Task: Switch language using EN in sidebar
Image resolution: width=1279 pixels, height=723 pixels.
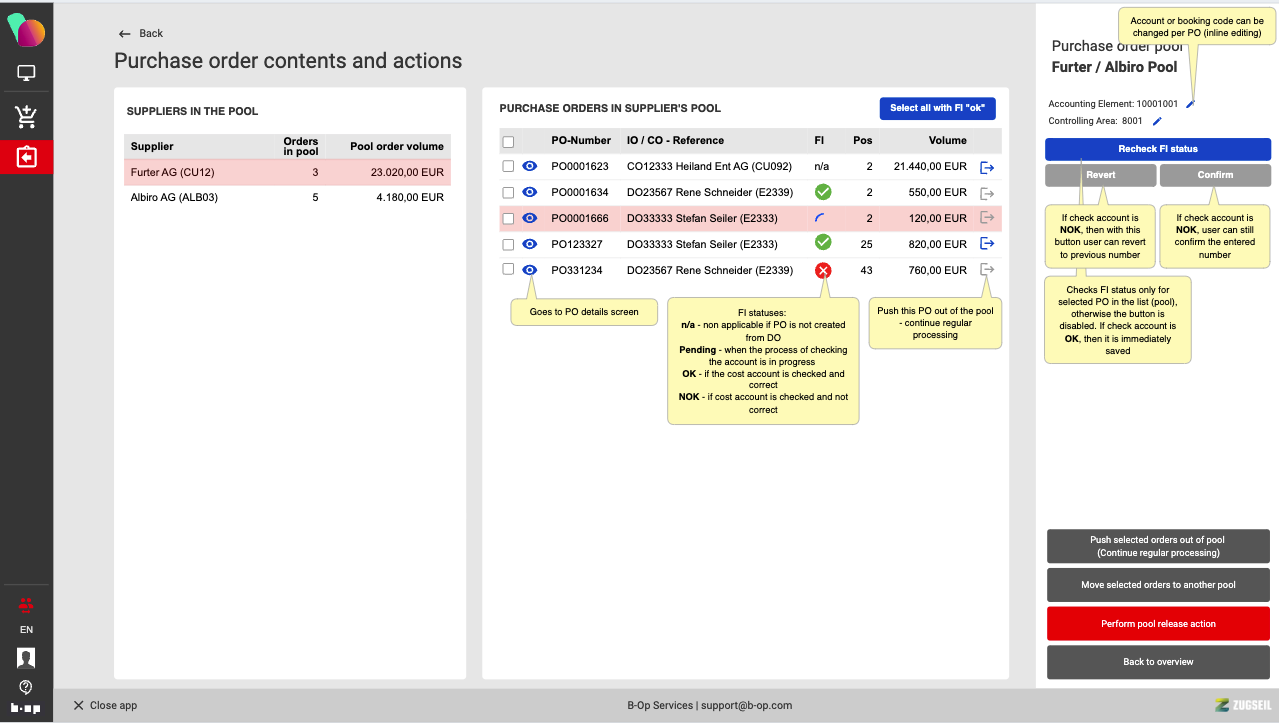Action: [26, 630]
